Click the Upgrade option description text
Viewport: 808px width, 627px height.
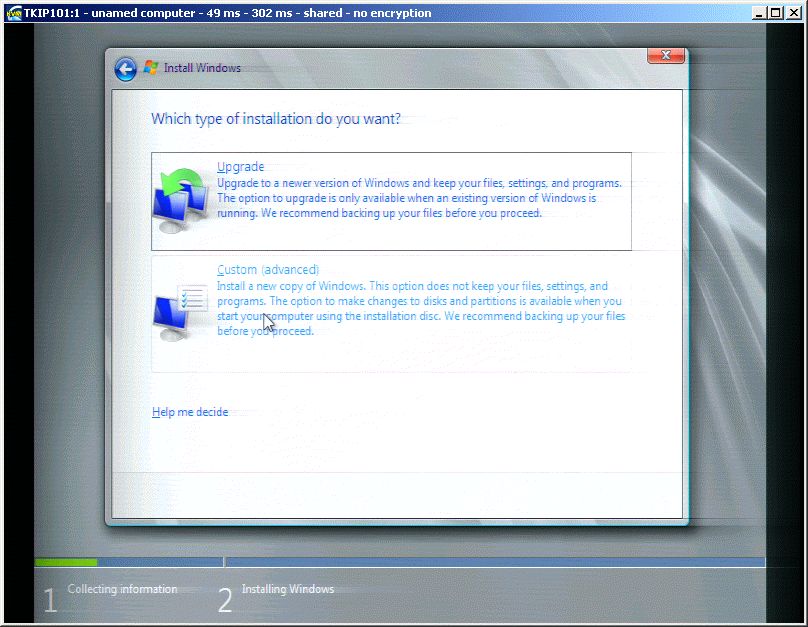pos(419,198)
